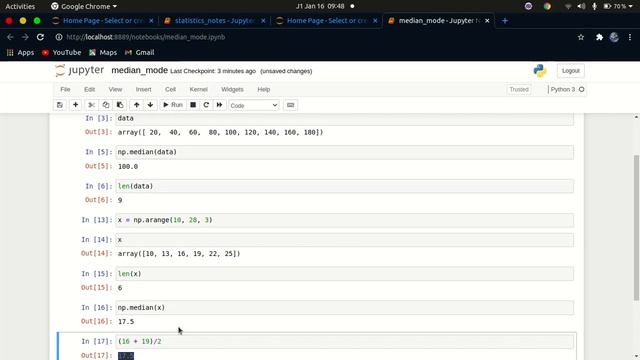Move the selected cell up
The height and width of the screenshot is (360, 640).
point(136,105)
